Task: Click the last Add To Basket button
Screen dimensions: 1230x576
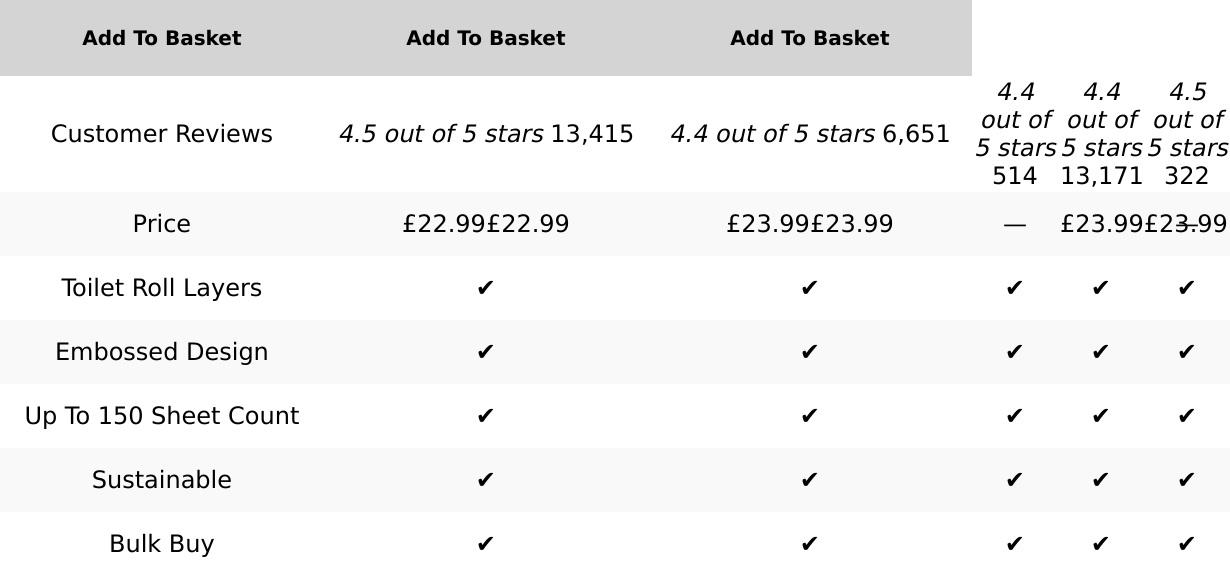Action: coord(809,38)
